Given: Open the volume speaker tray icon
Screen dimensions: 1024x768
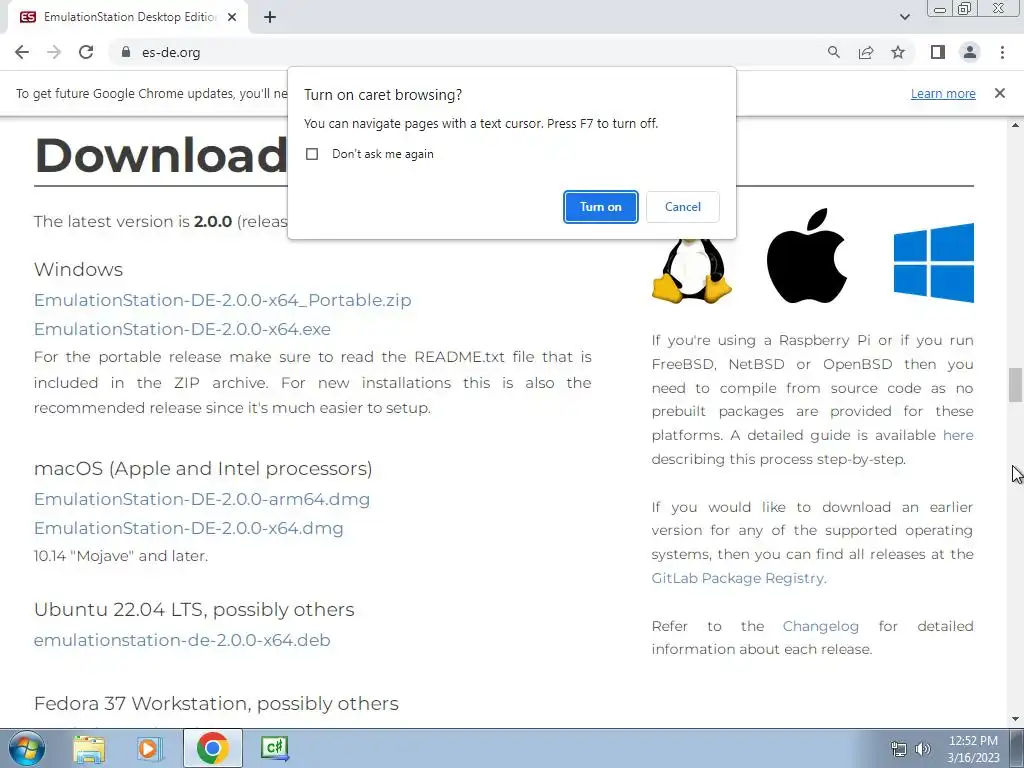Looking at the screenshot, I should [x=923, y=749].
